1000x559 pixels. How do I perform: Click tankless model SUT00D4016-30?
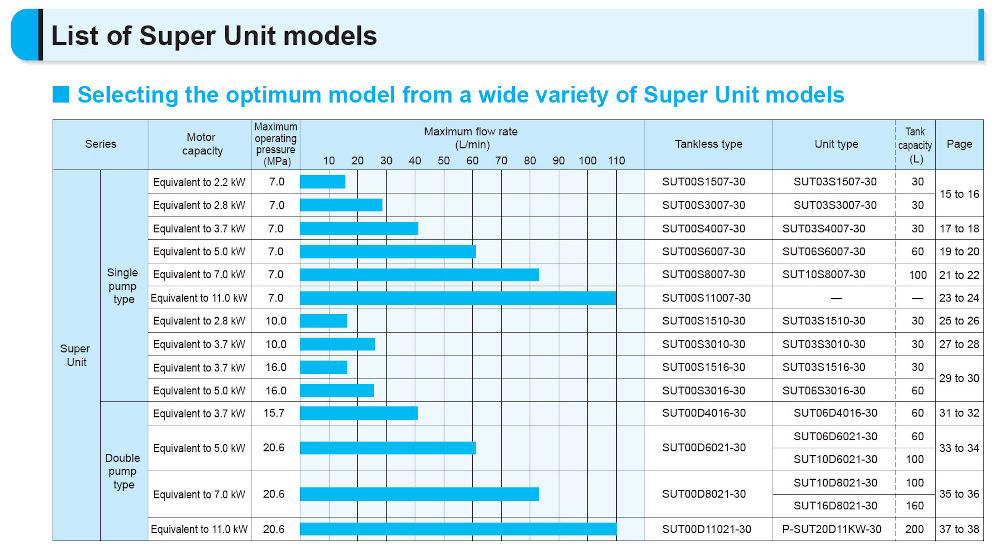point(703,413)
